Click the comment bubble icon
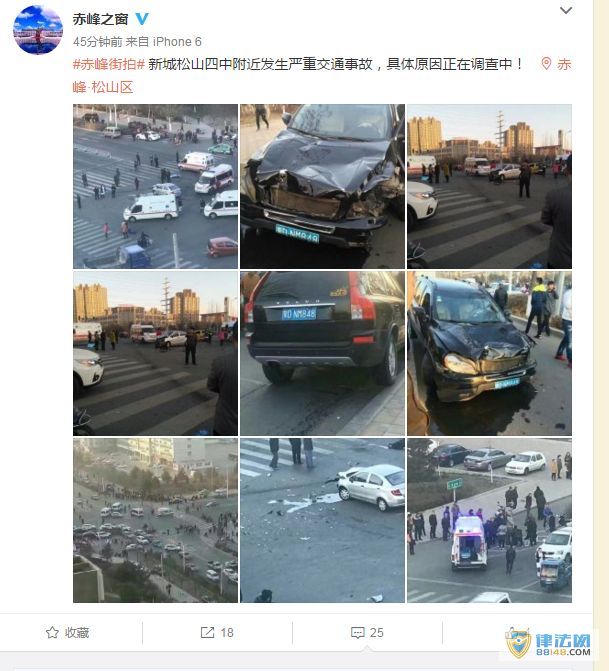 tap(357, 632)
